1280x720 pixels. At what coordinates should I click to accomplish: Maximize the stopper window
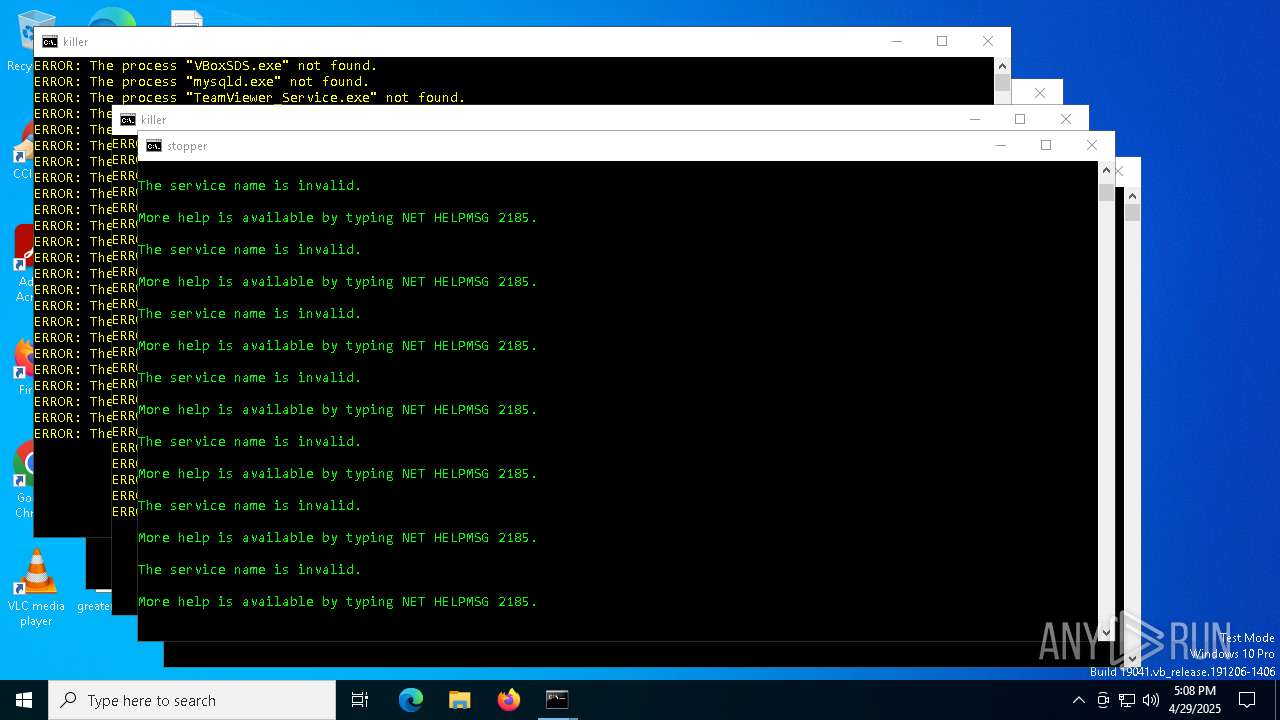point(1046,145)
